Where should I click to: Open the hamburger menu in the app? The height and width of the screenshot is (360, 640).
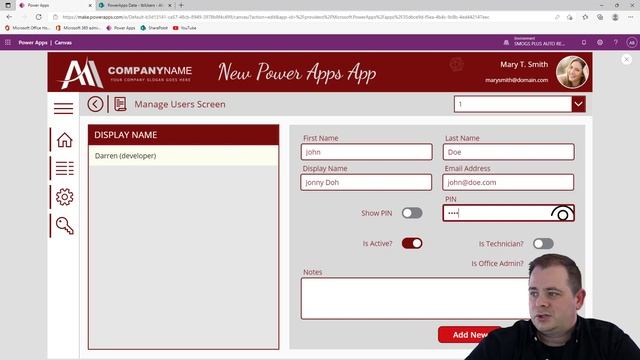tap(63, 108)
